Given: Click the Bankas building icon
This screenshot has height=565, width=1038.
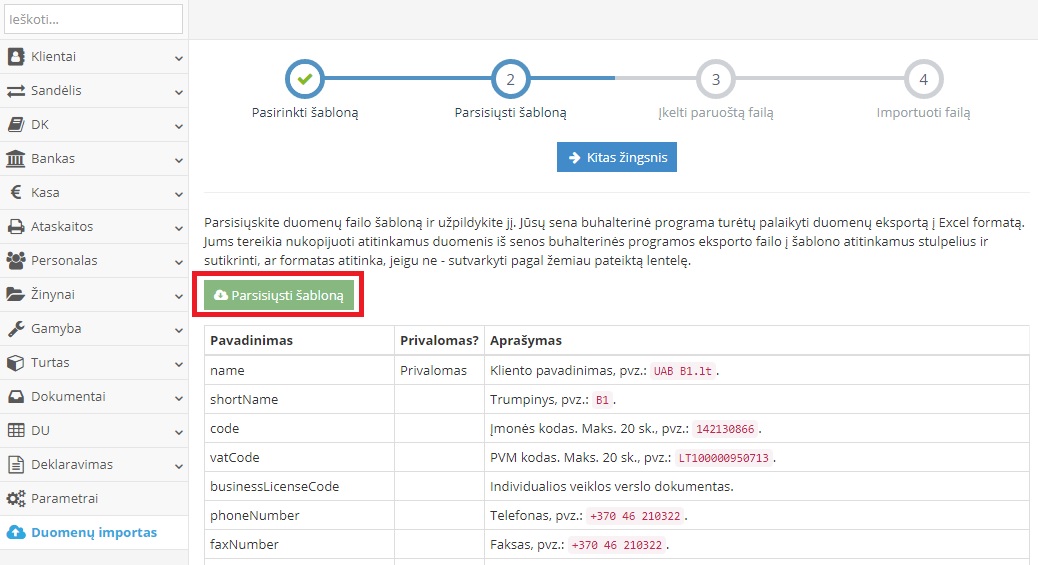Looking at the screenshot, I should click(x=16, y=159).
